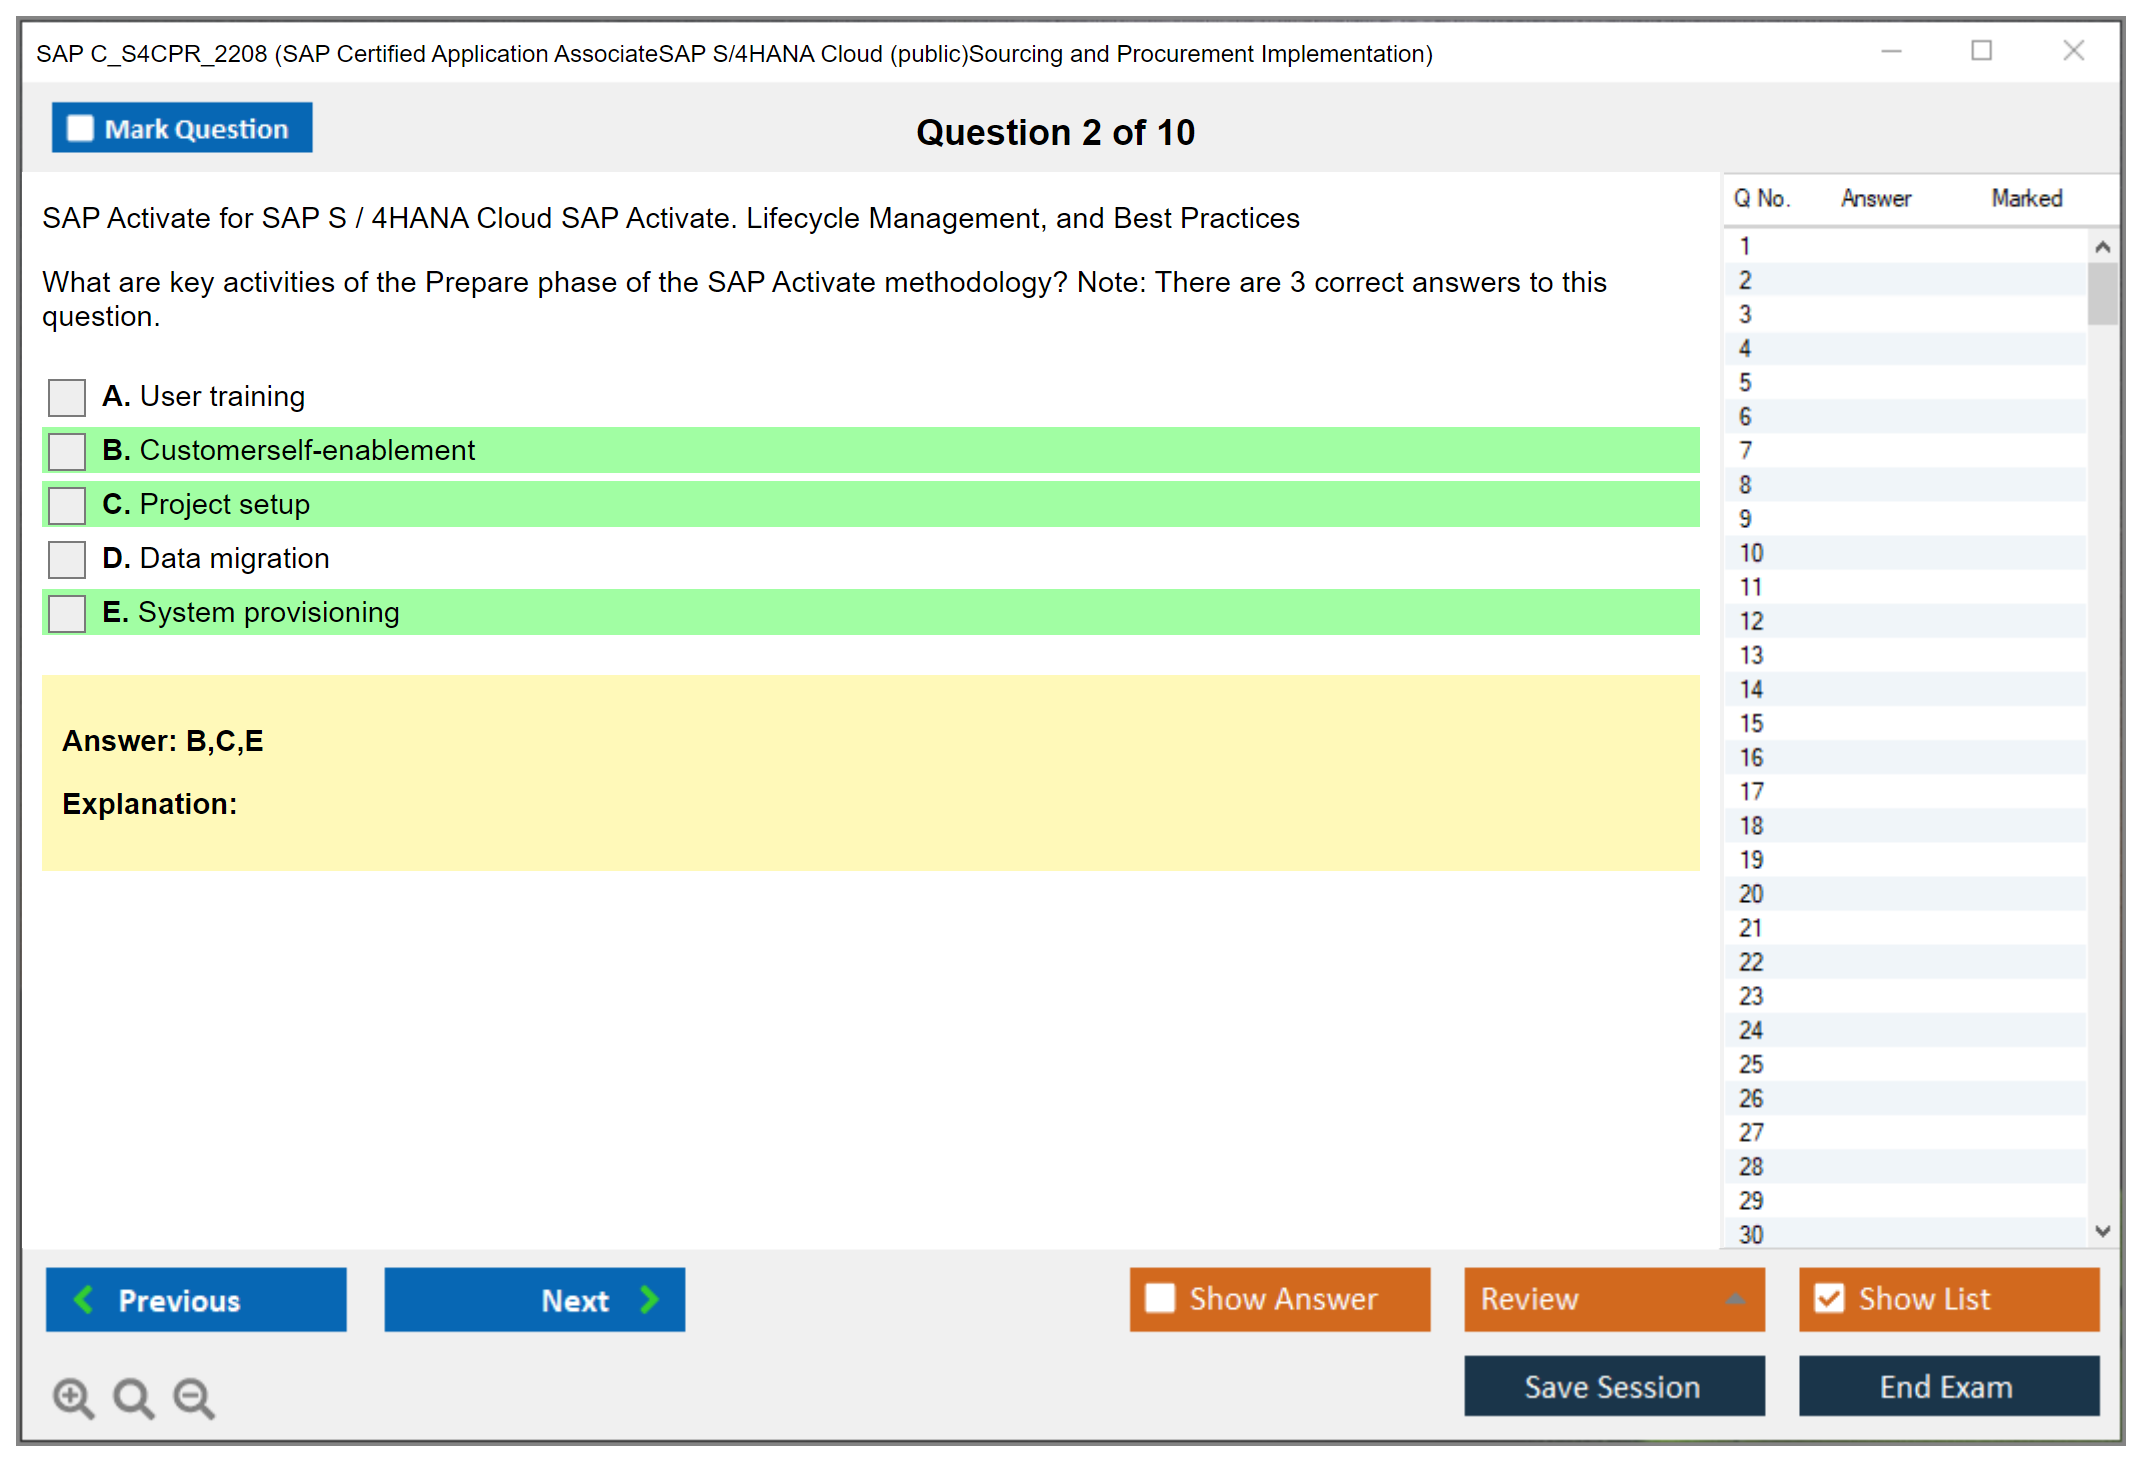Select question 10 in the list
The image size is (2150, 1470).
(x=1751, y=553)
